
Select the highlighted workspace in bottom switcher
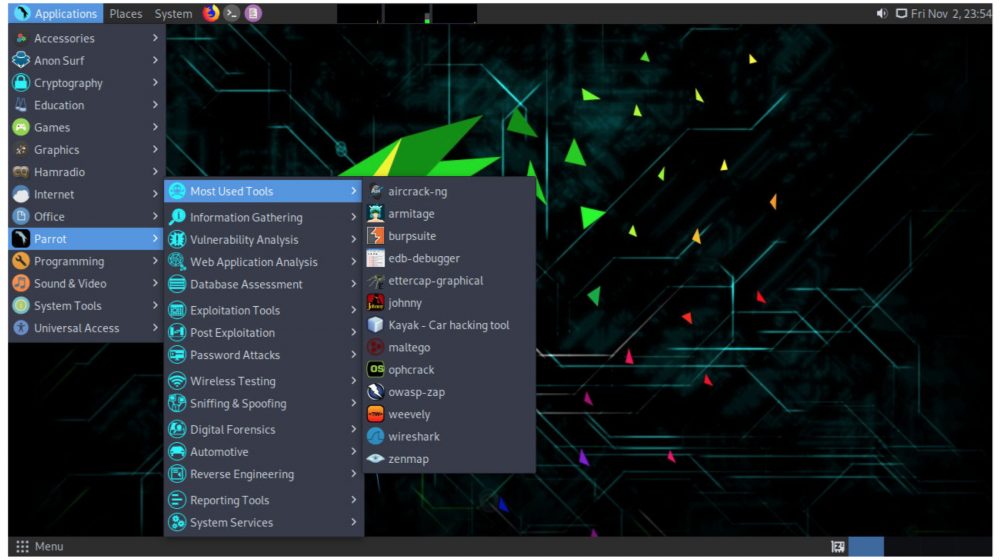pos(866,546)
